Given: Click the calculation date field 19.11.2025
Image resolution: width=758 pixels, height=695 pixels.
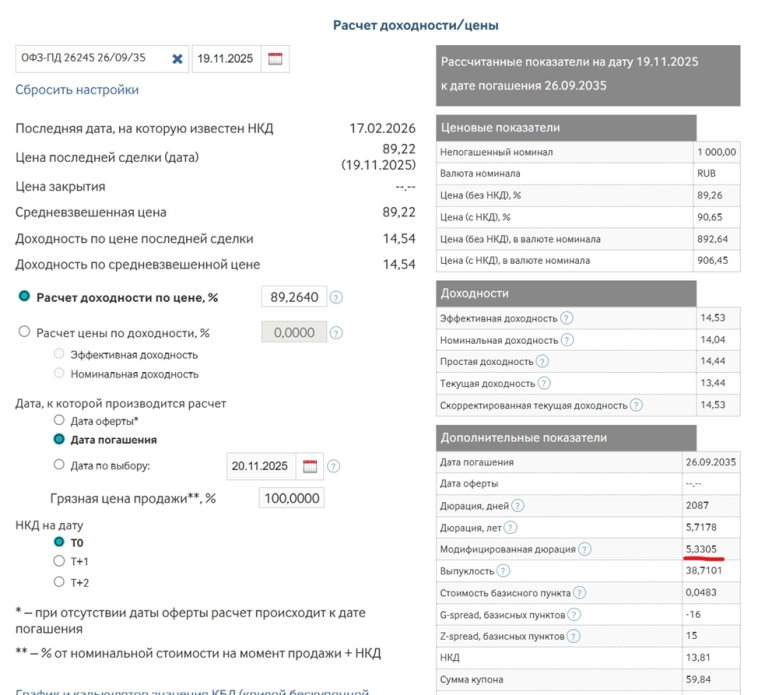Looking at the screenshot, I should click(225, 59).
